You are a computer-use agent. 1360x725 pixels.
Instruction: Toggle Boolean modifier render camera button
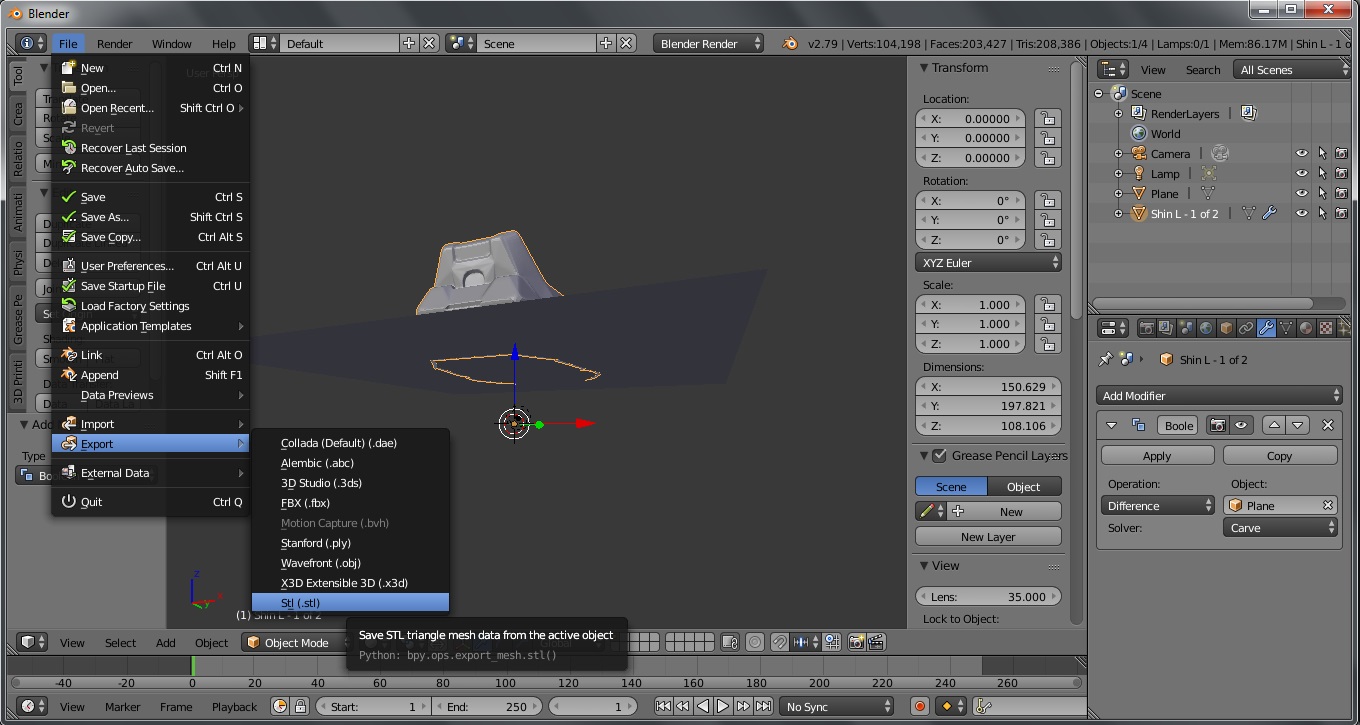[x=1217, y=425]
